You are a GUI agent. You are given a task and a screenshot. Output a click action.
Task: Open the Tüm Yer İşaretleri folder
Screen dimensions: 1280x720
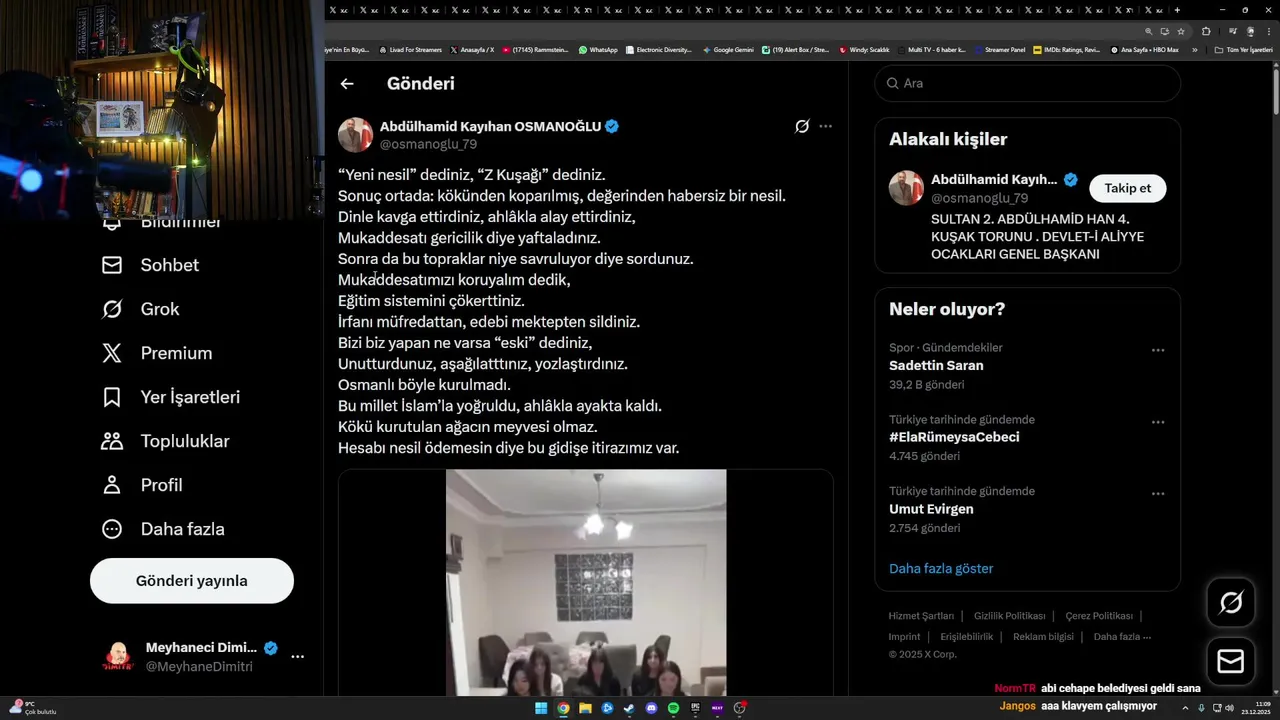[x=1243, y=49]
